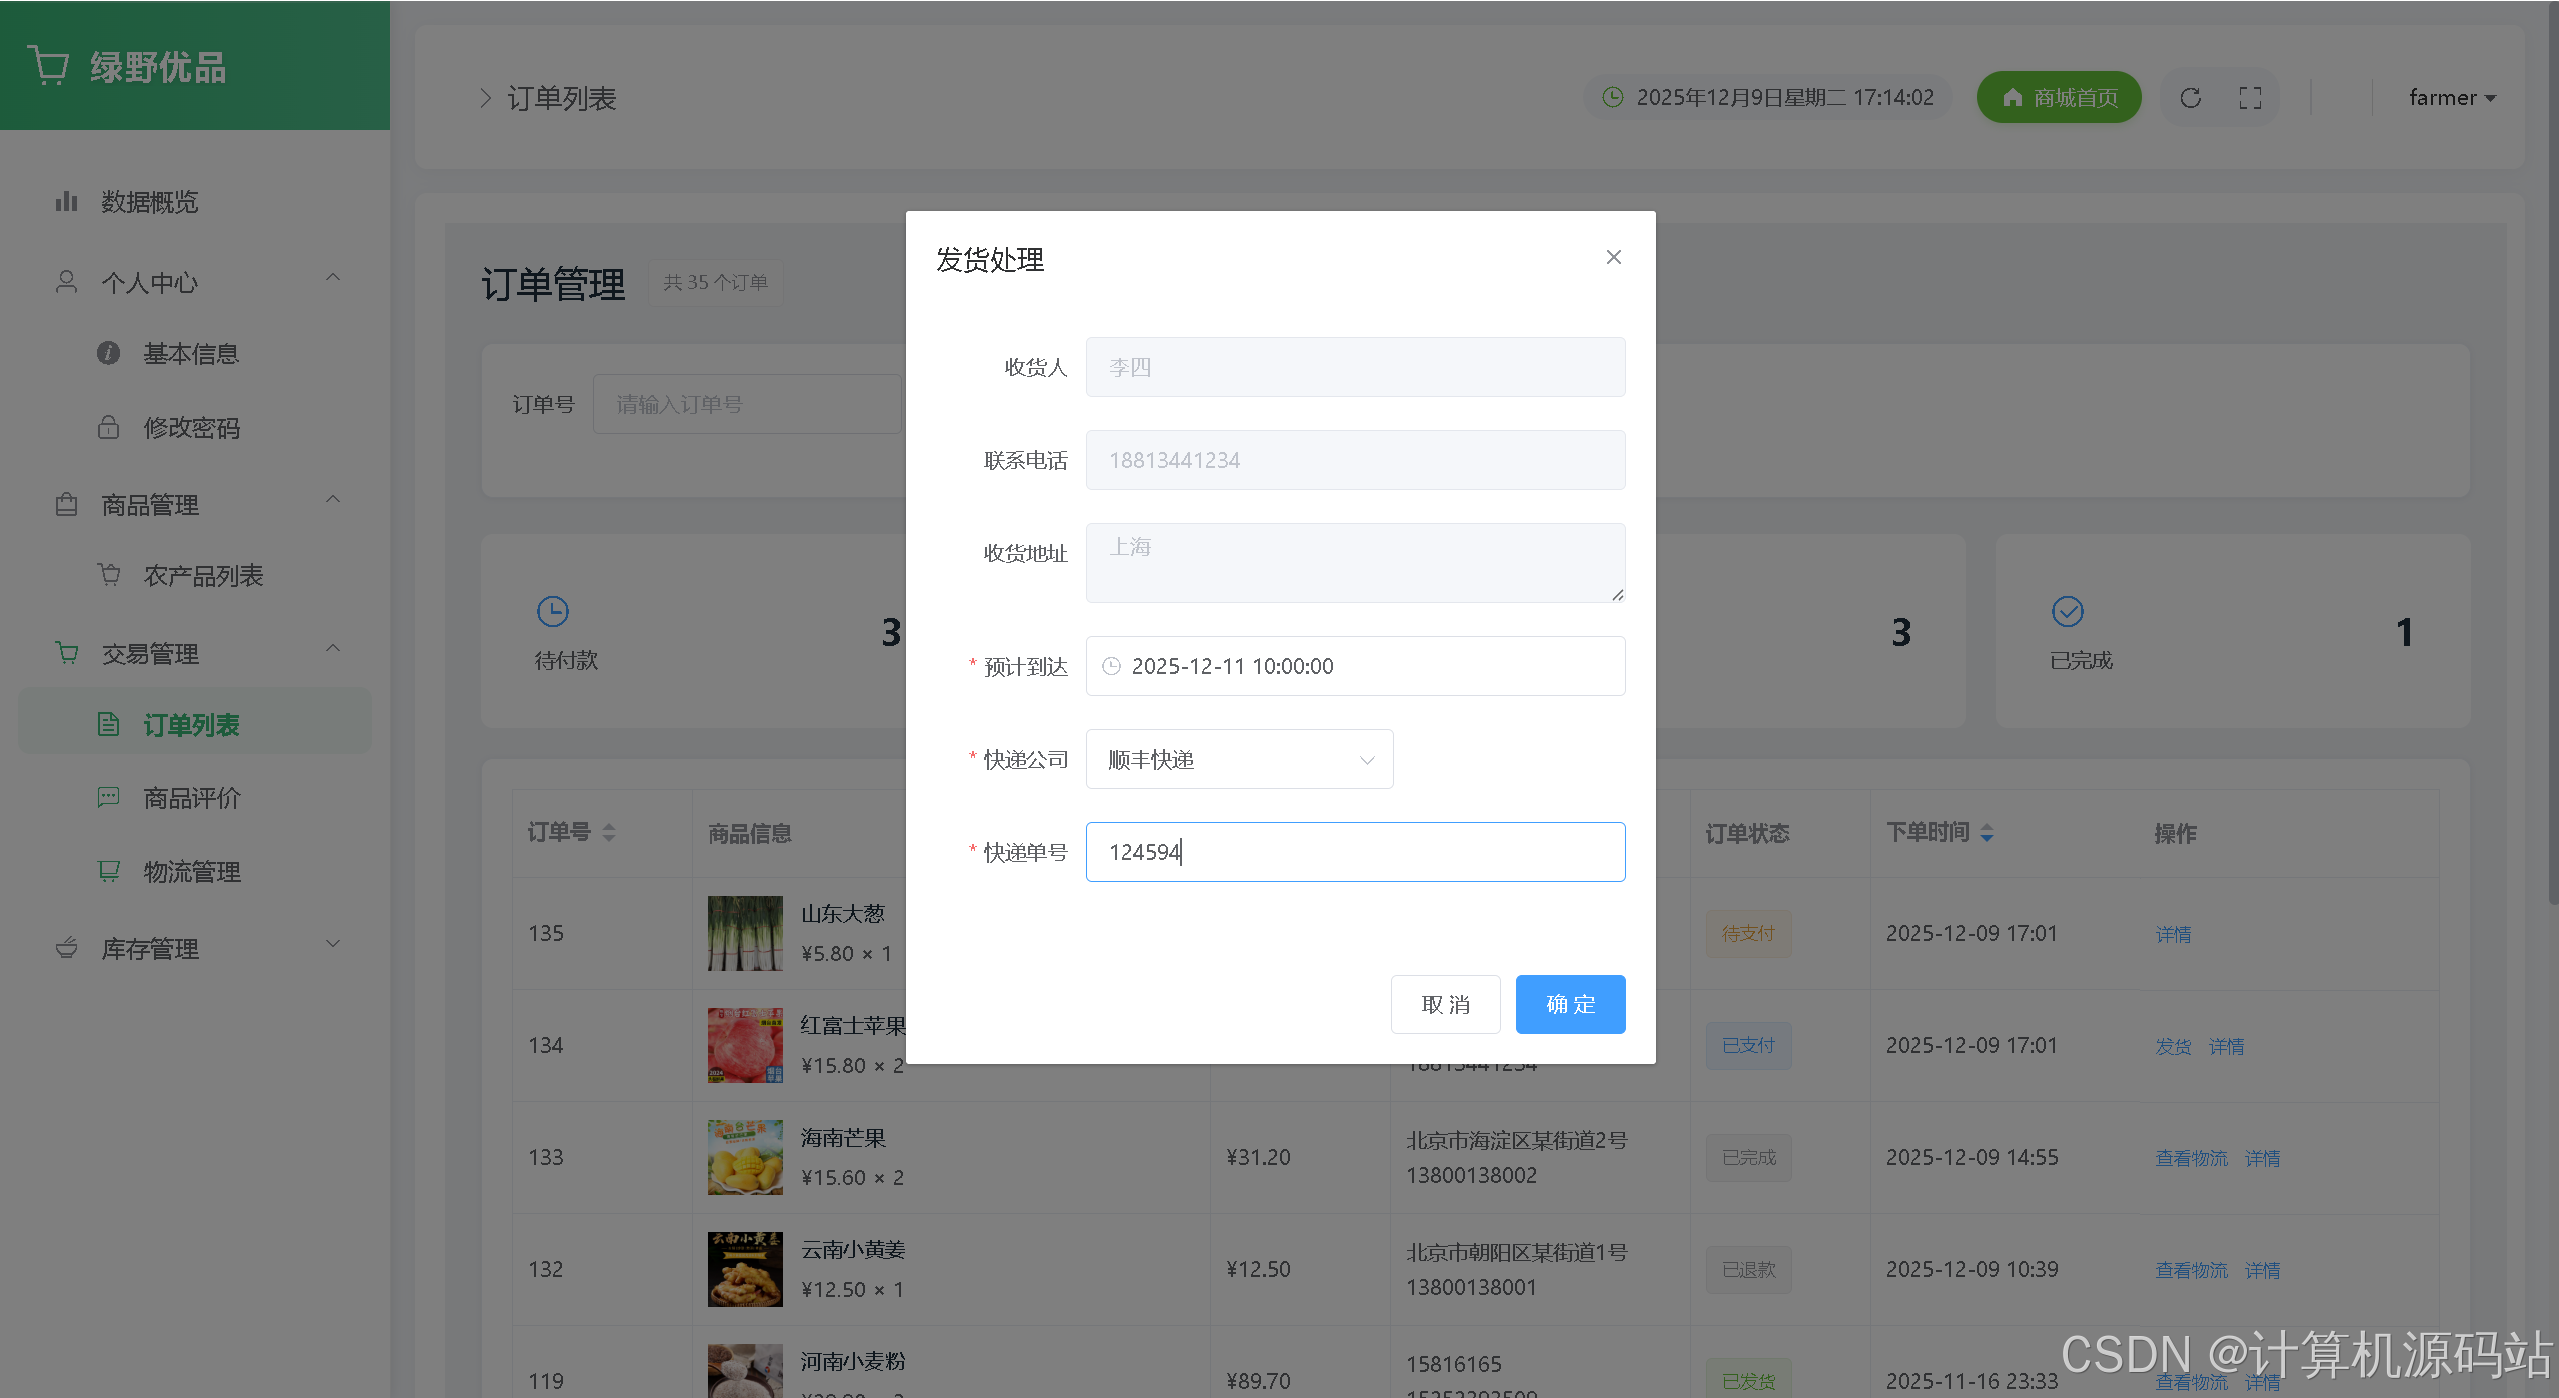Open 数据概览 in the sidebar
This screenshot has width=2559, height=1398.
pyautogui.click(x=150, y=202)
